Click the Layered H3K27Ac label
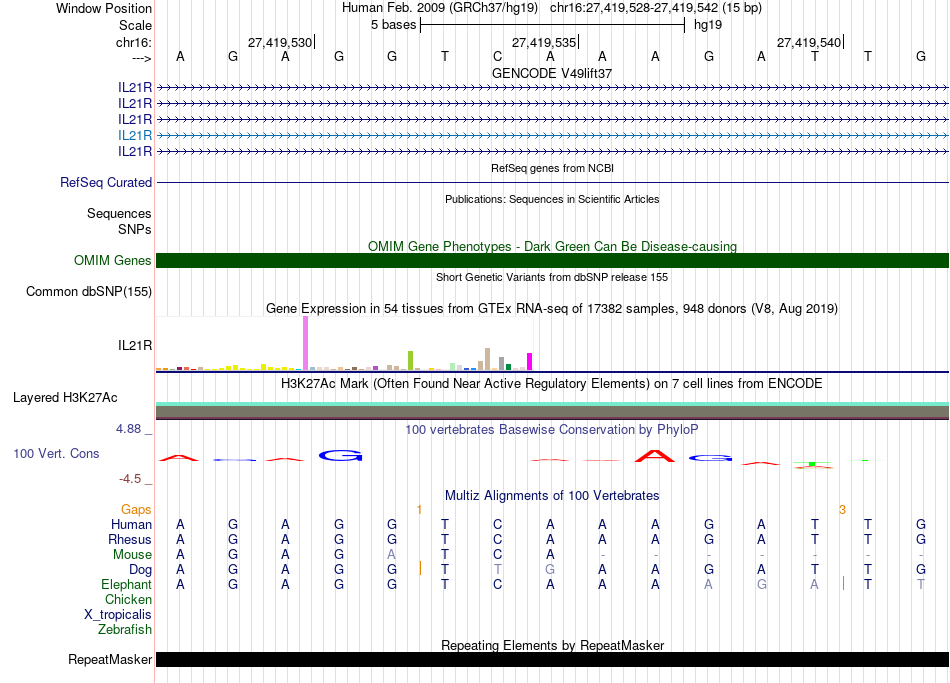 click(x=65, y=398)
